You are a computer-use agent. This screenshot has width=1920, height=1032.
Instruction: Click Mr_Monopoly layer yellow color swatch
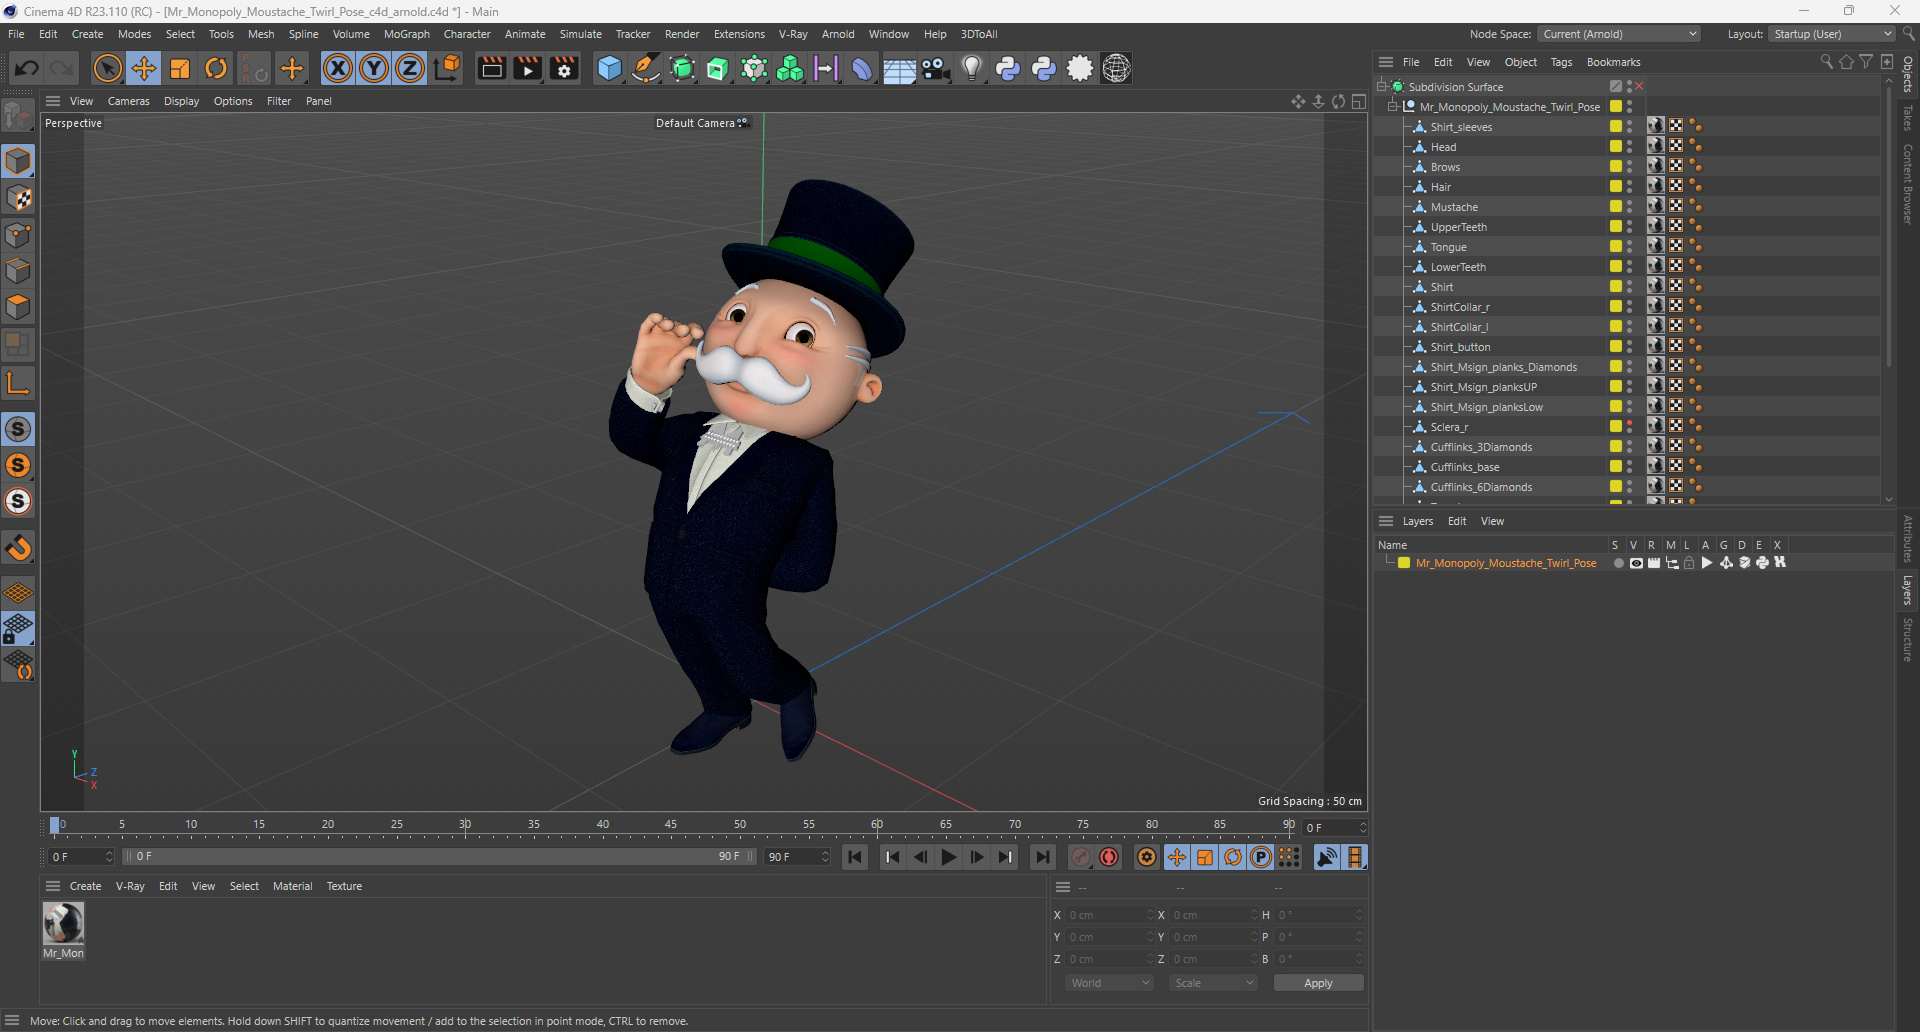[x=1404, y=563]
